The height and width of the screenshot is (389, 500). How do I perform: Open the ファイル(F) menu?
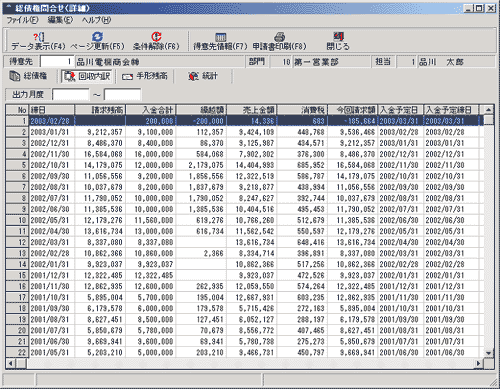(x=22, y=20)
